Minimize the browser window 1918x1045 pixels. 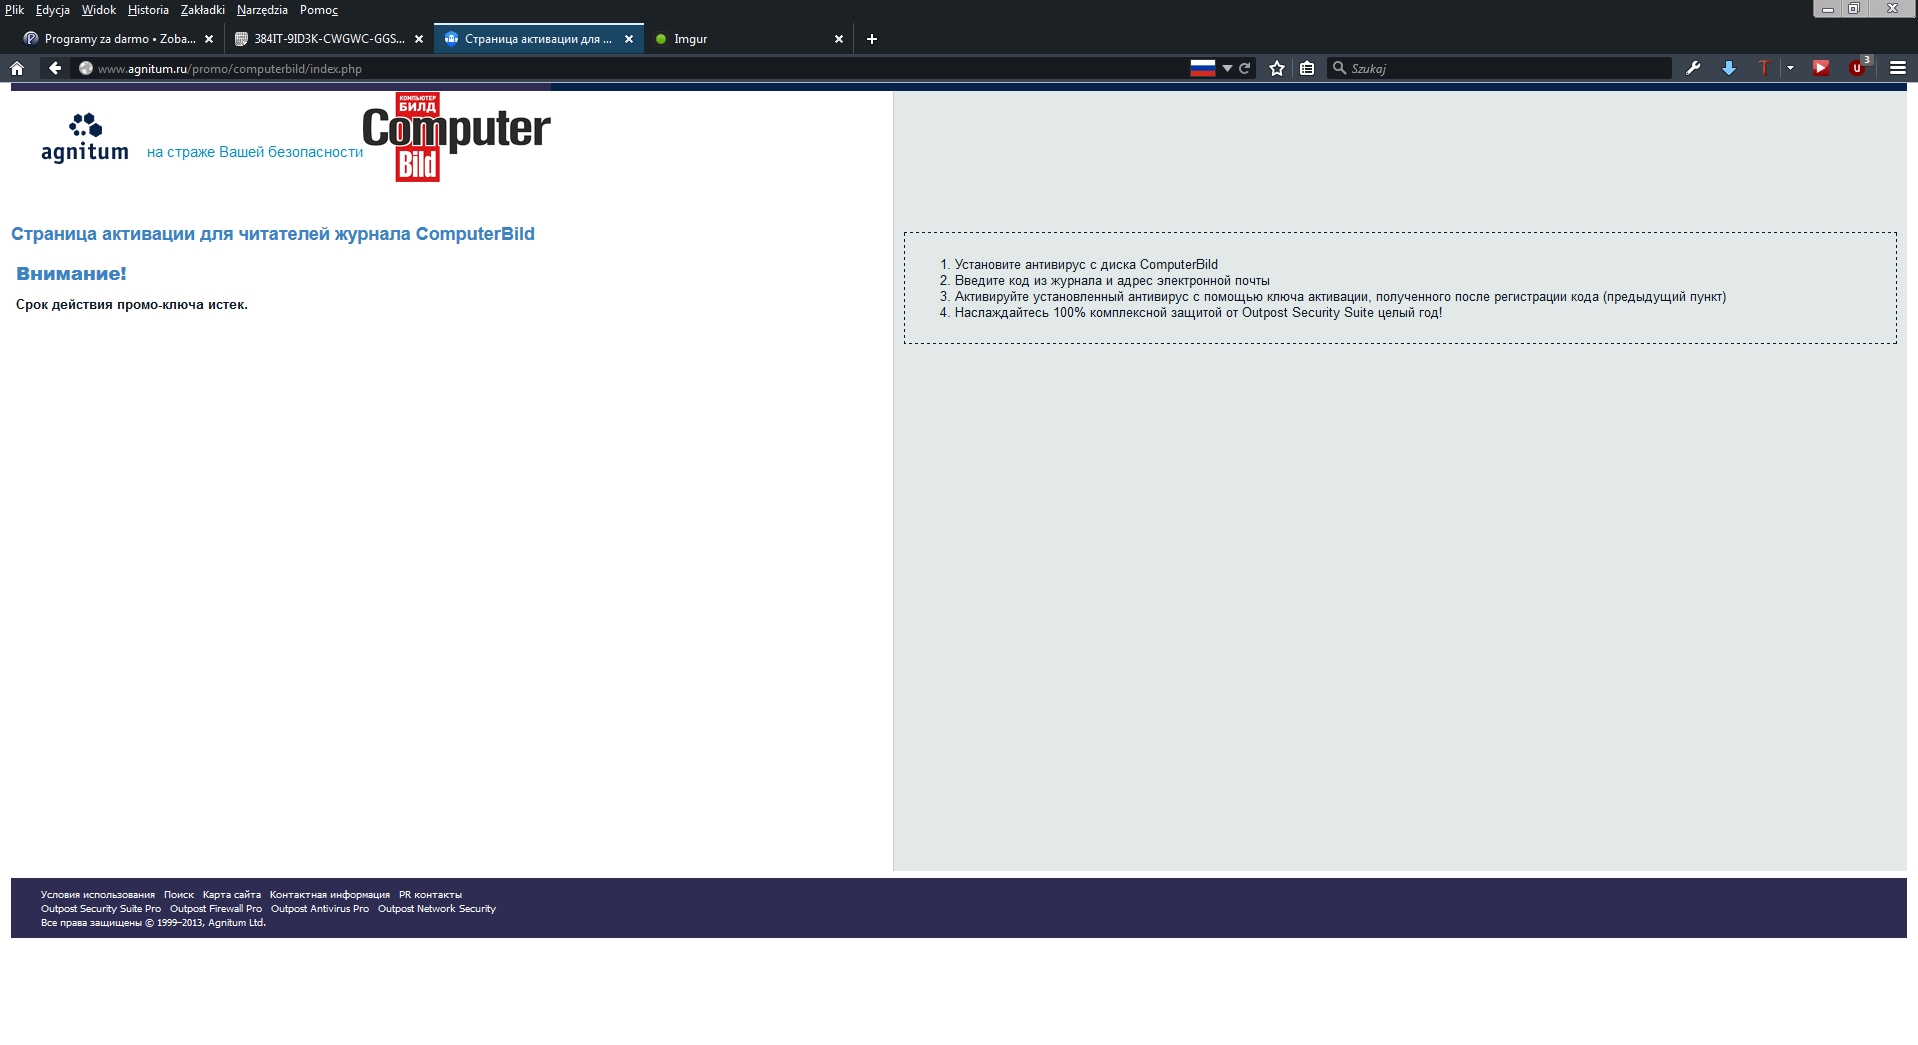tap(1828, 8)
